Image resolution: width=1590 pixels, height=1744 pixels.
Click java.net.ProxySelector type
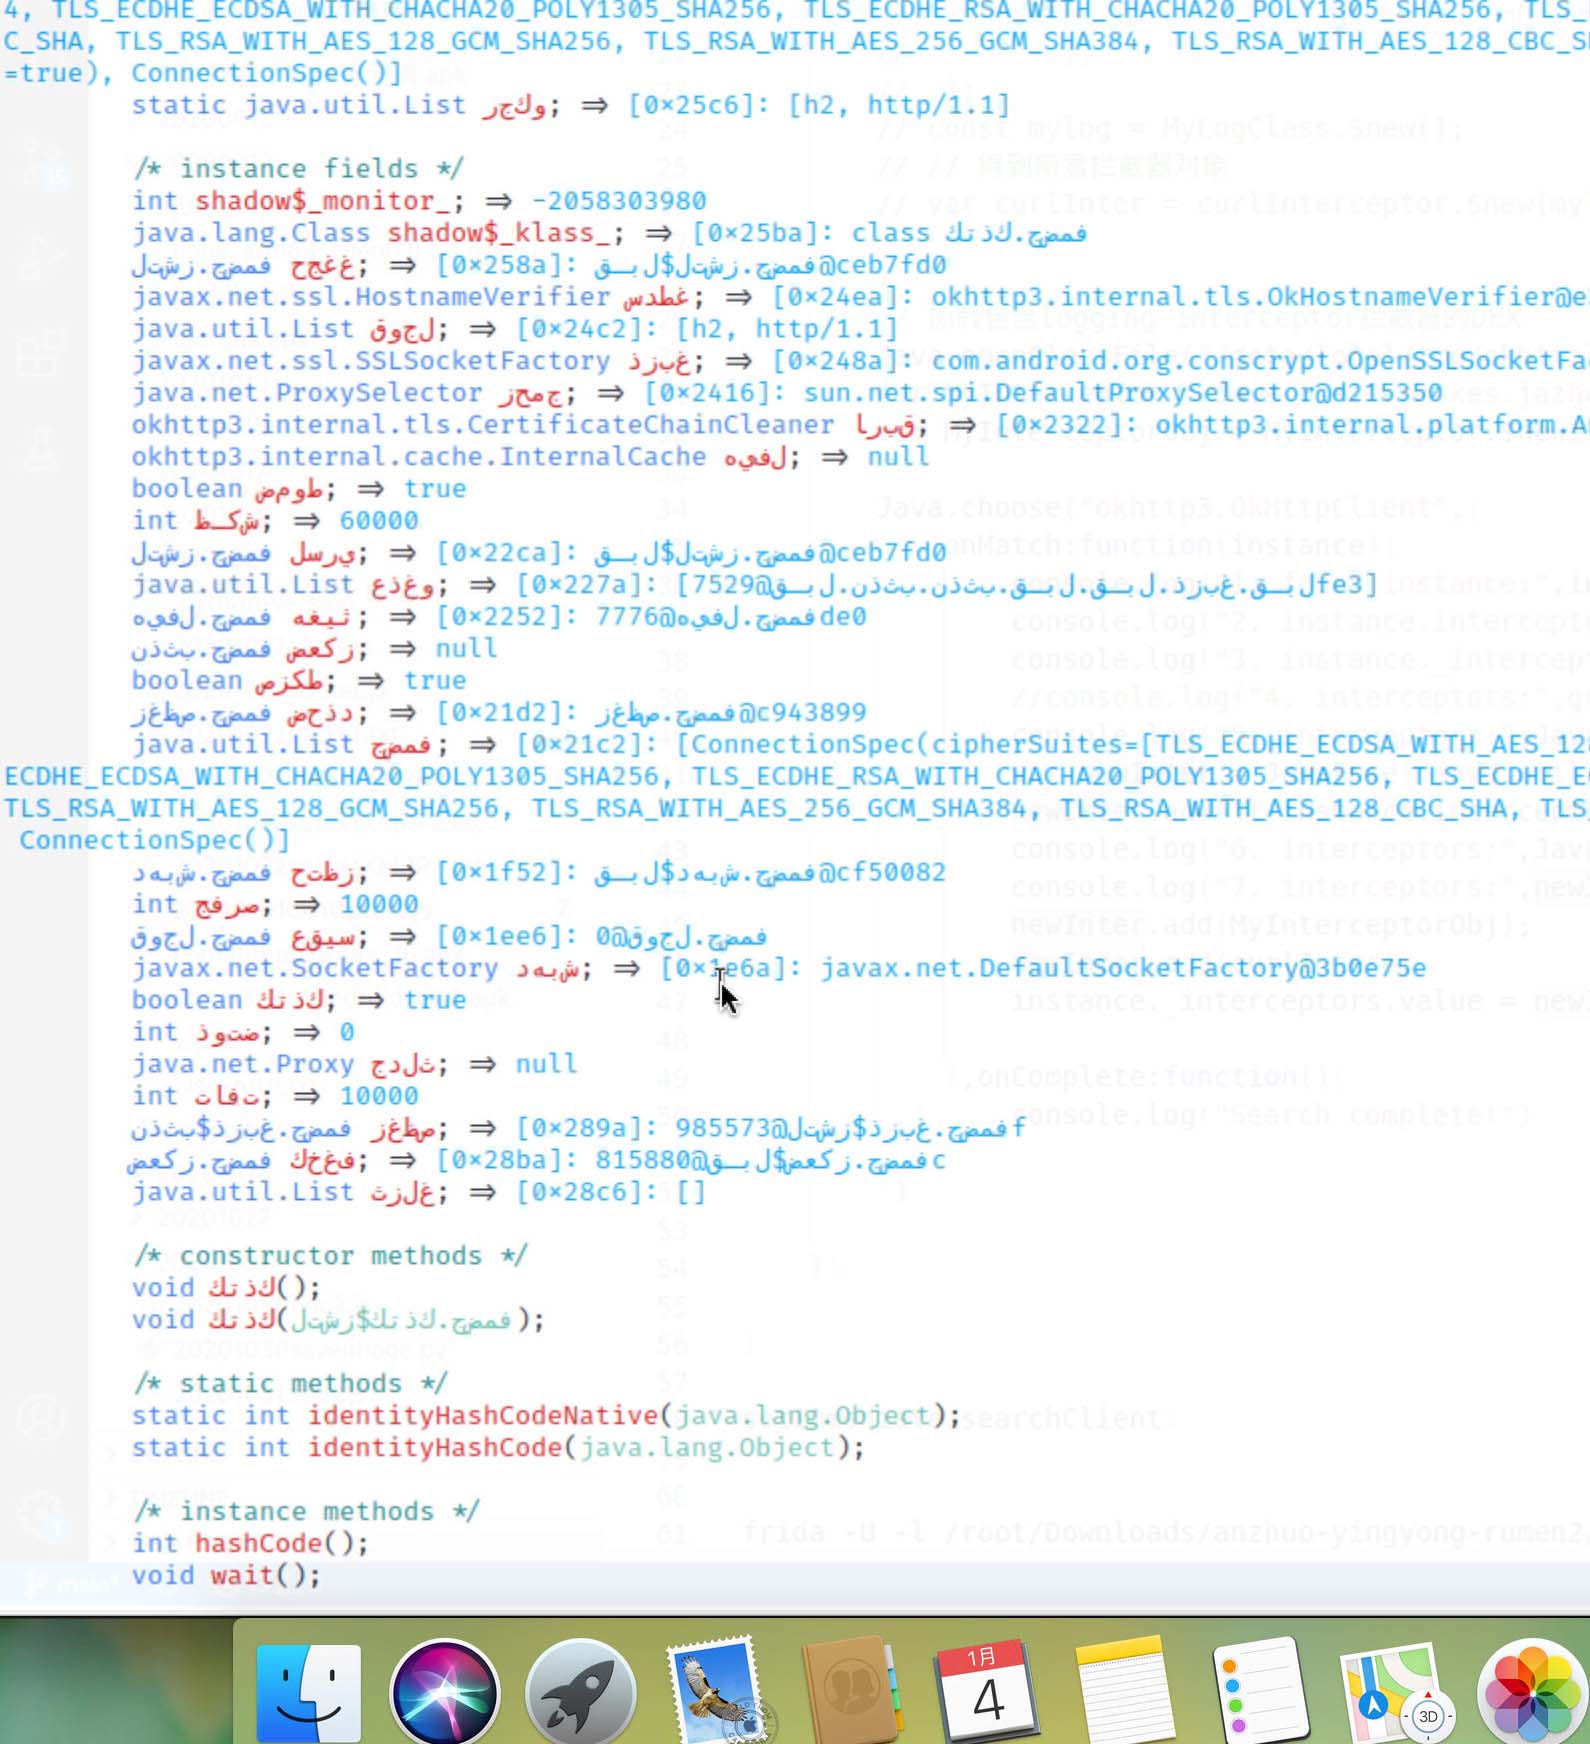(306, 393)
